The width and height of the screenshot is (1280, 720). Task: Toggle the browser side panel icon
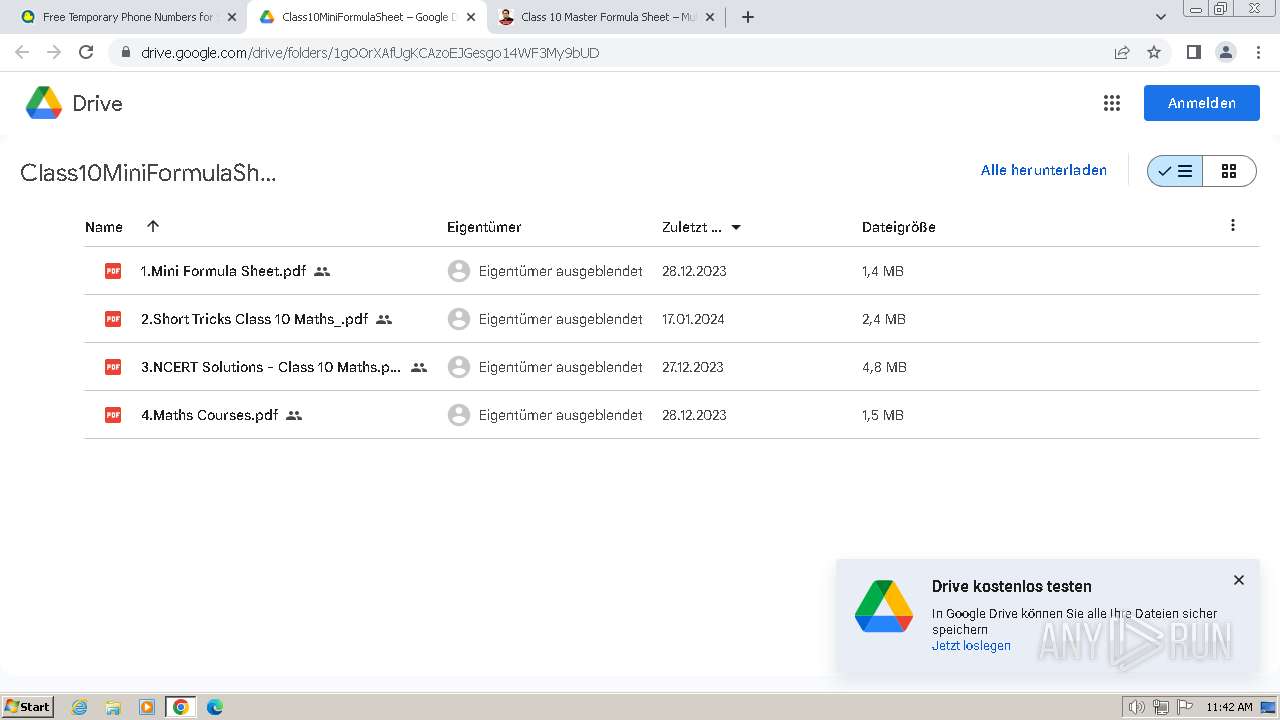pyautogui.click(x=1193, y=52)
